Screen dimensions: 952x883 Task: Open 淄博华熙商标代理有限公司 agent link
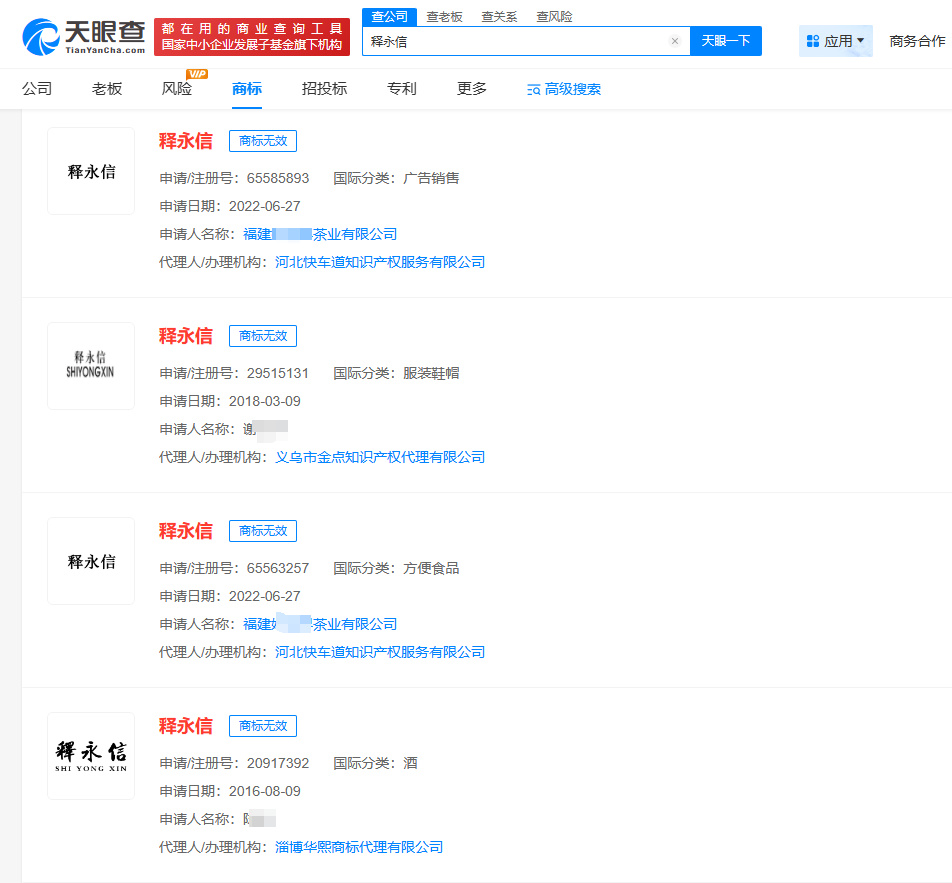point(359,847)
